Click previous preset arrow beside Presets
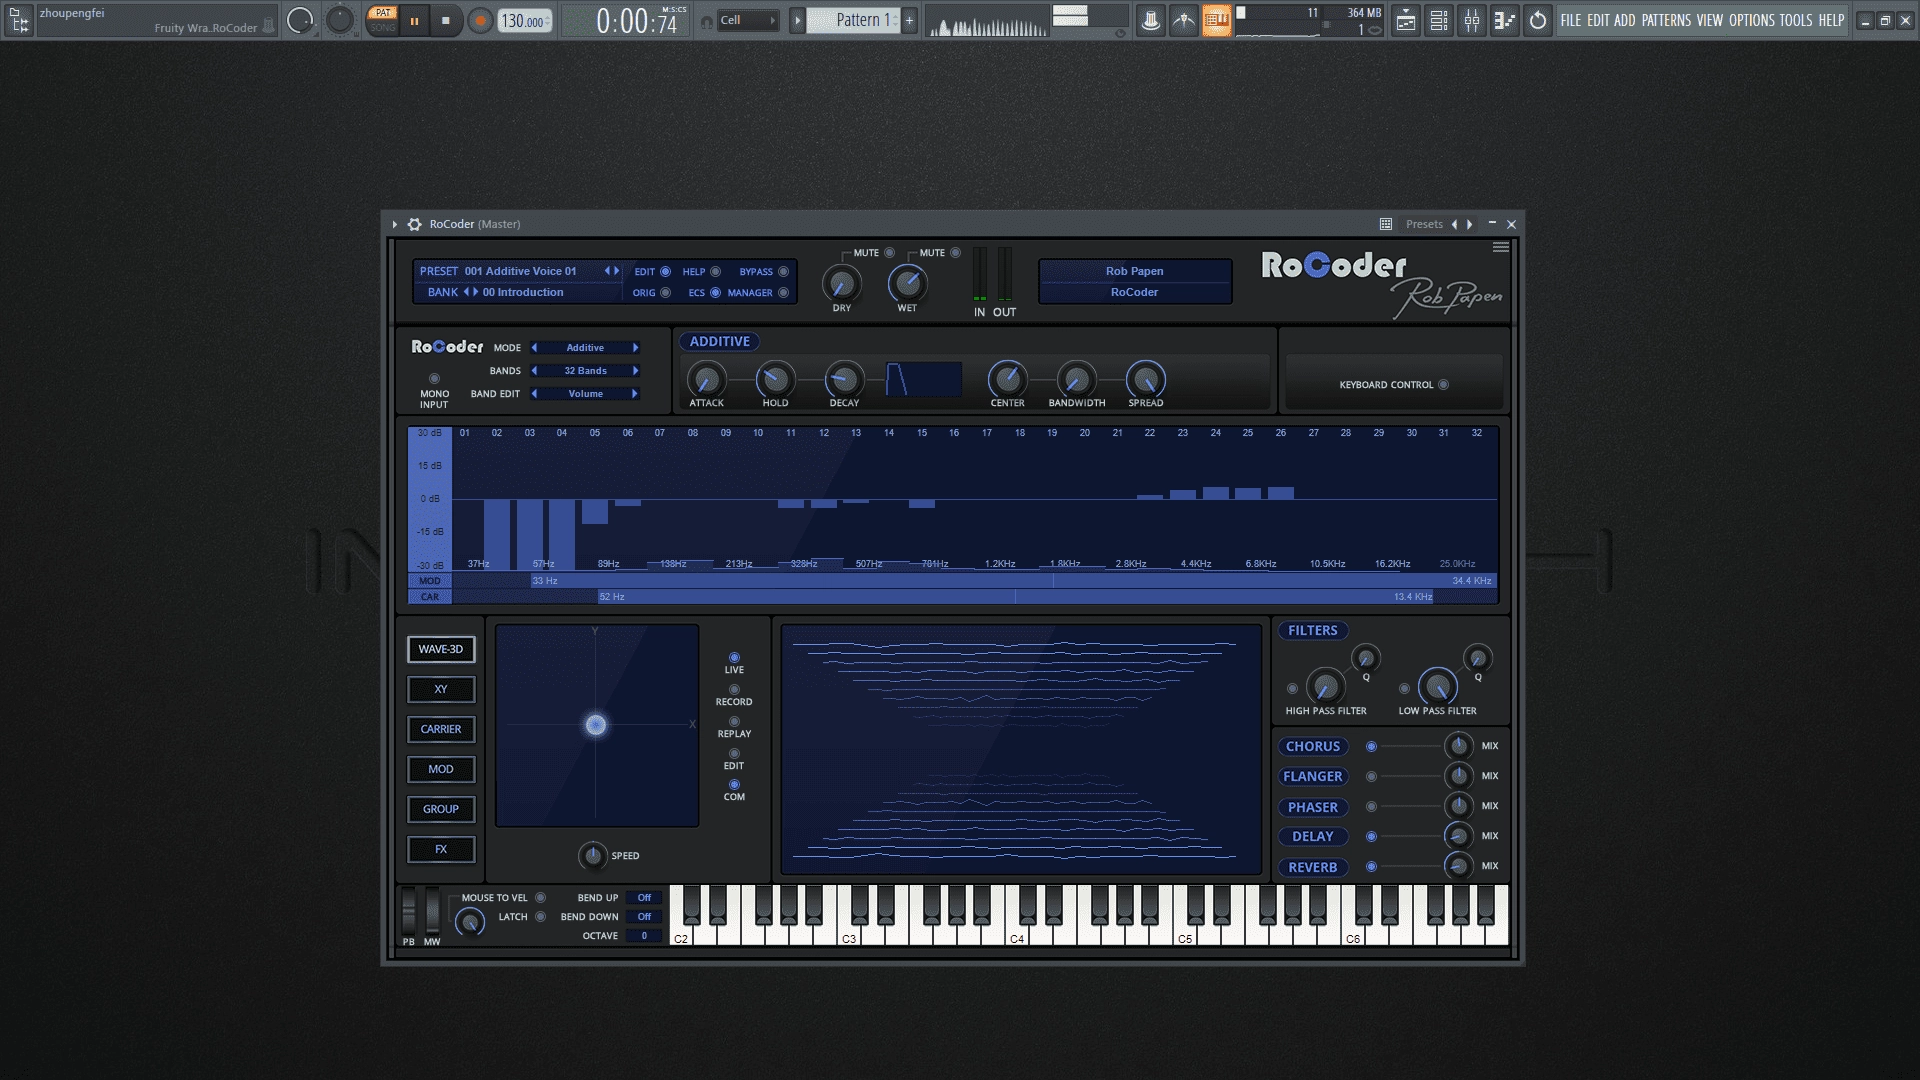The image size is (1920, 1080). pyautogui.click(x=1455, y=224)
